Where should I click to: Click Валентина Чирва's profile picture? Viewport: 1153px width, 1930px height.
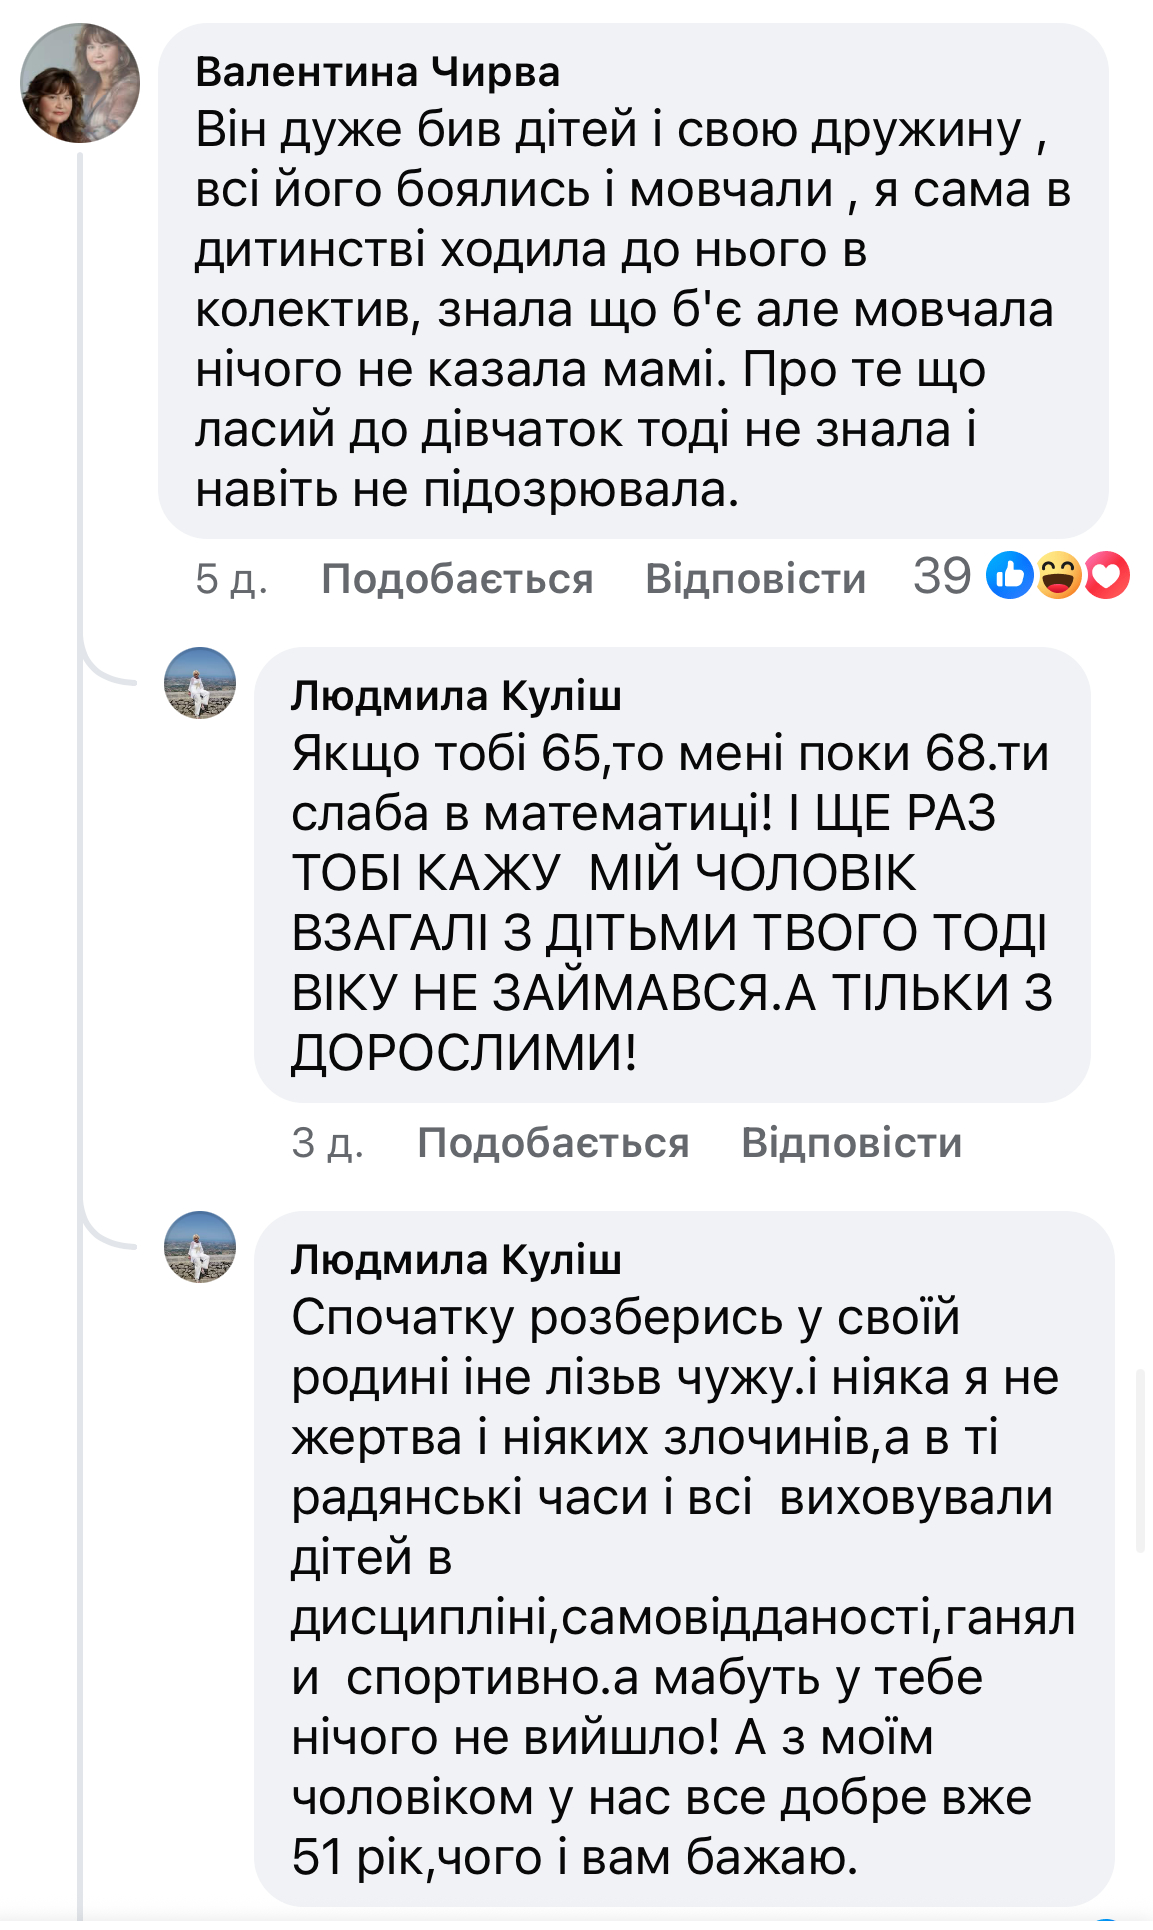(80, 83)
